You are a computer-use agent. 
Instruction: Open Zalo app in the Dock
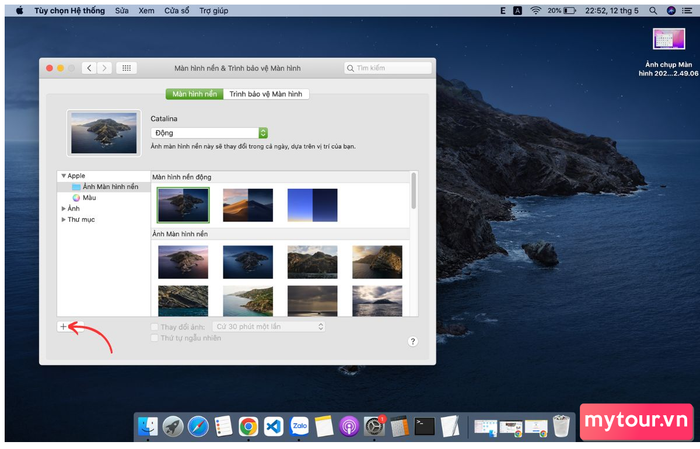coord(299,426)
